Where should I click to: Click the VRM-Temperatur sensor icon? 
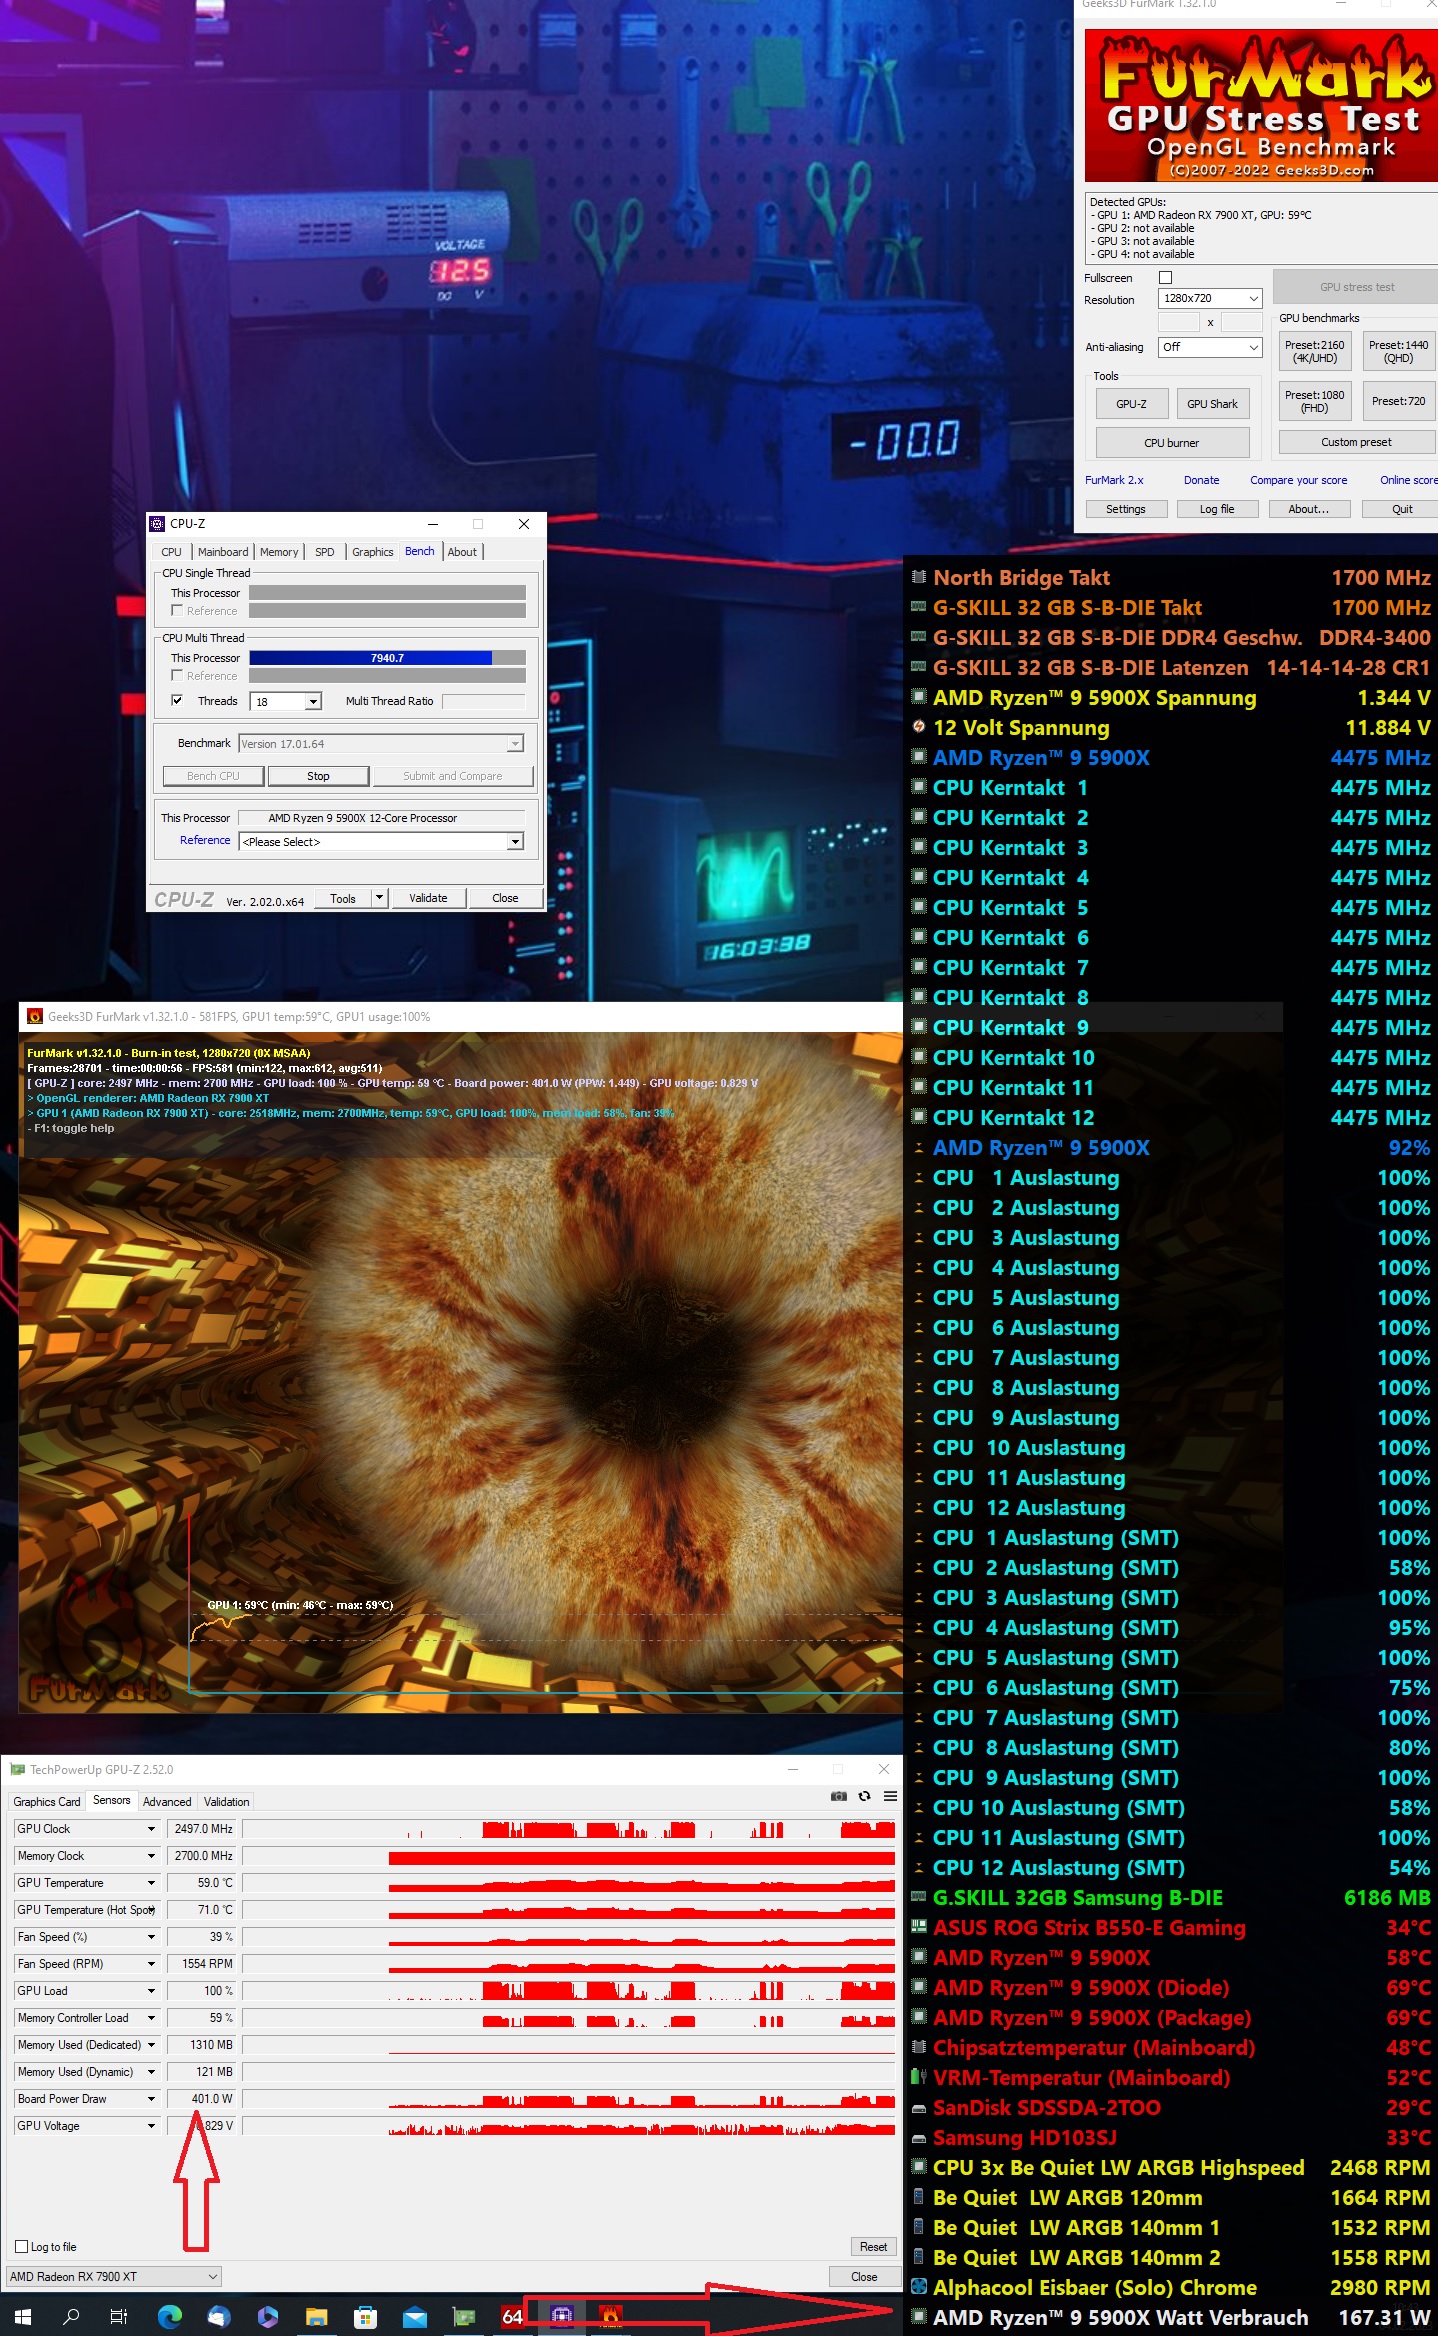click(919, 2076)
